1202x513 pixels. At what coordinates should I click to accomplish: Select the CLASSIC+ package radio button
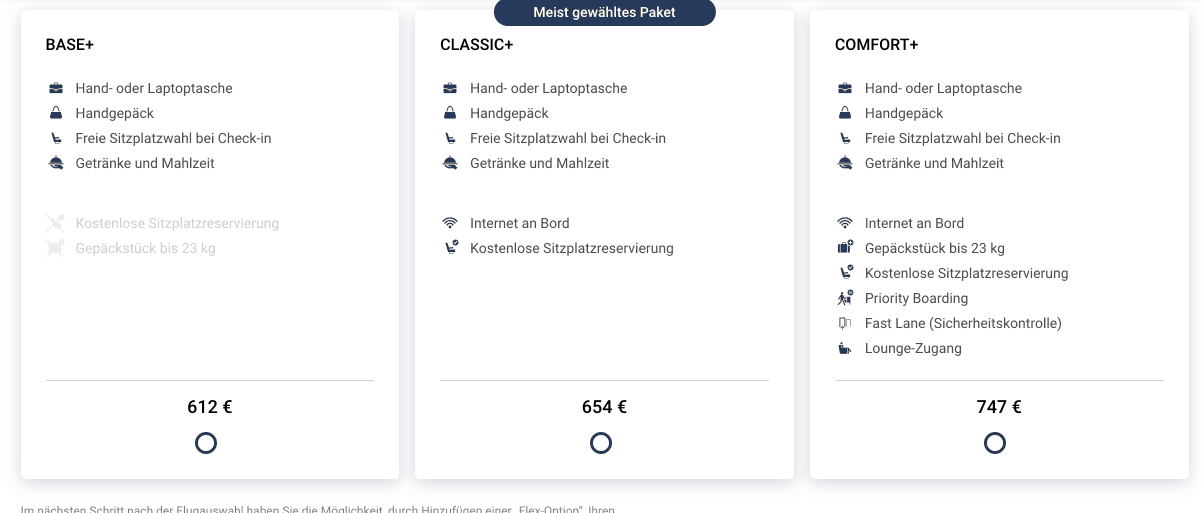(600, 443)
